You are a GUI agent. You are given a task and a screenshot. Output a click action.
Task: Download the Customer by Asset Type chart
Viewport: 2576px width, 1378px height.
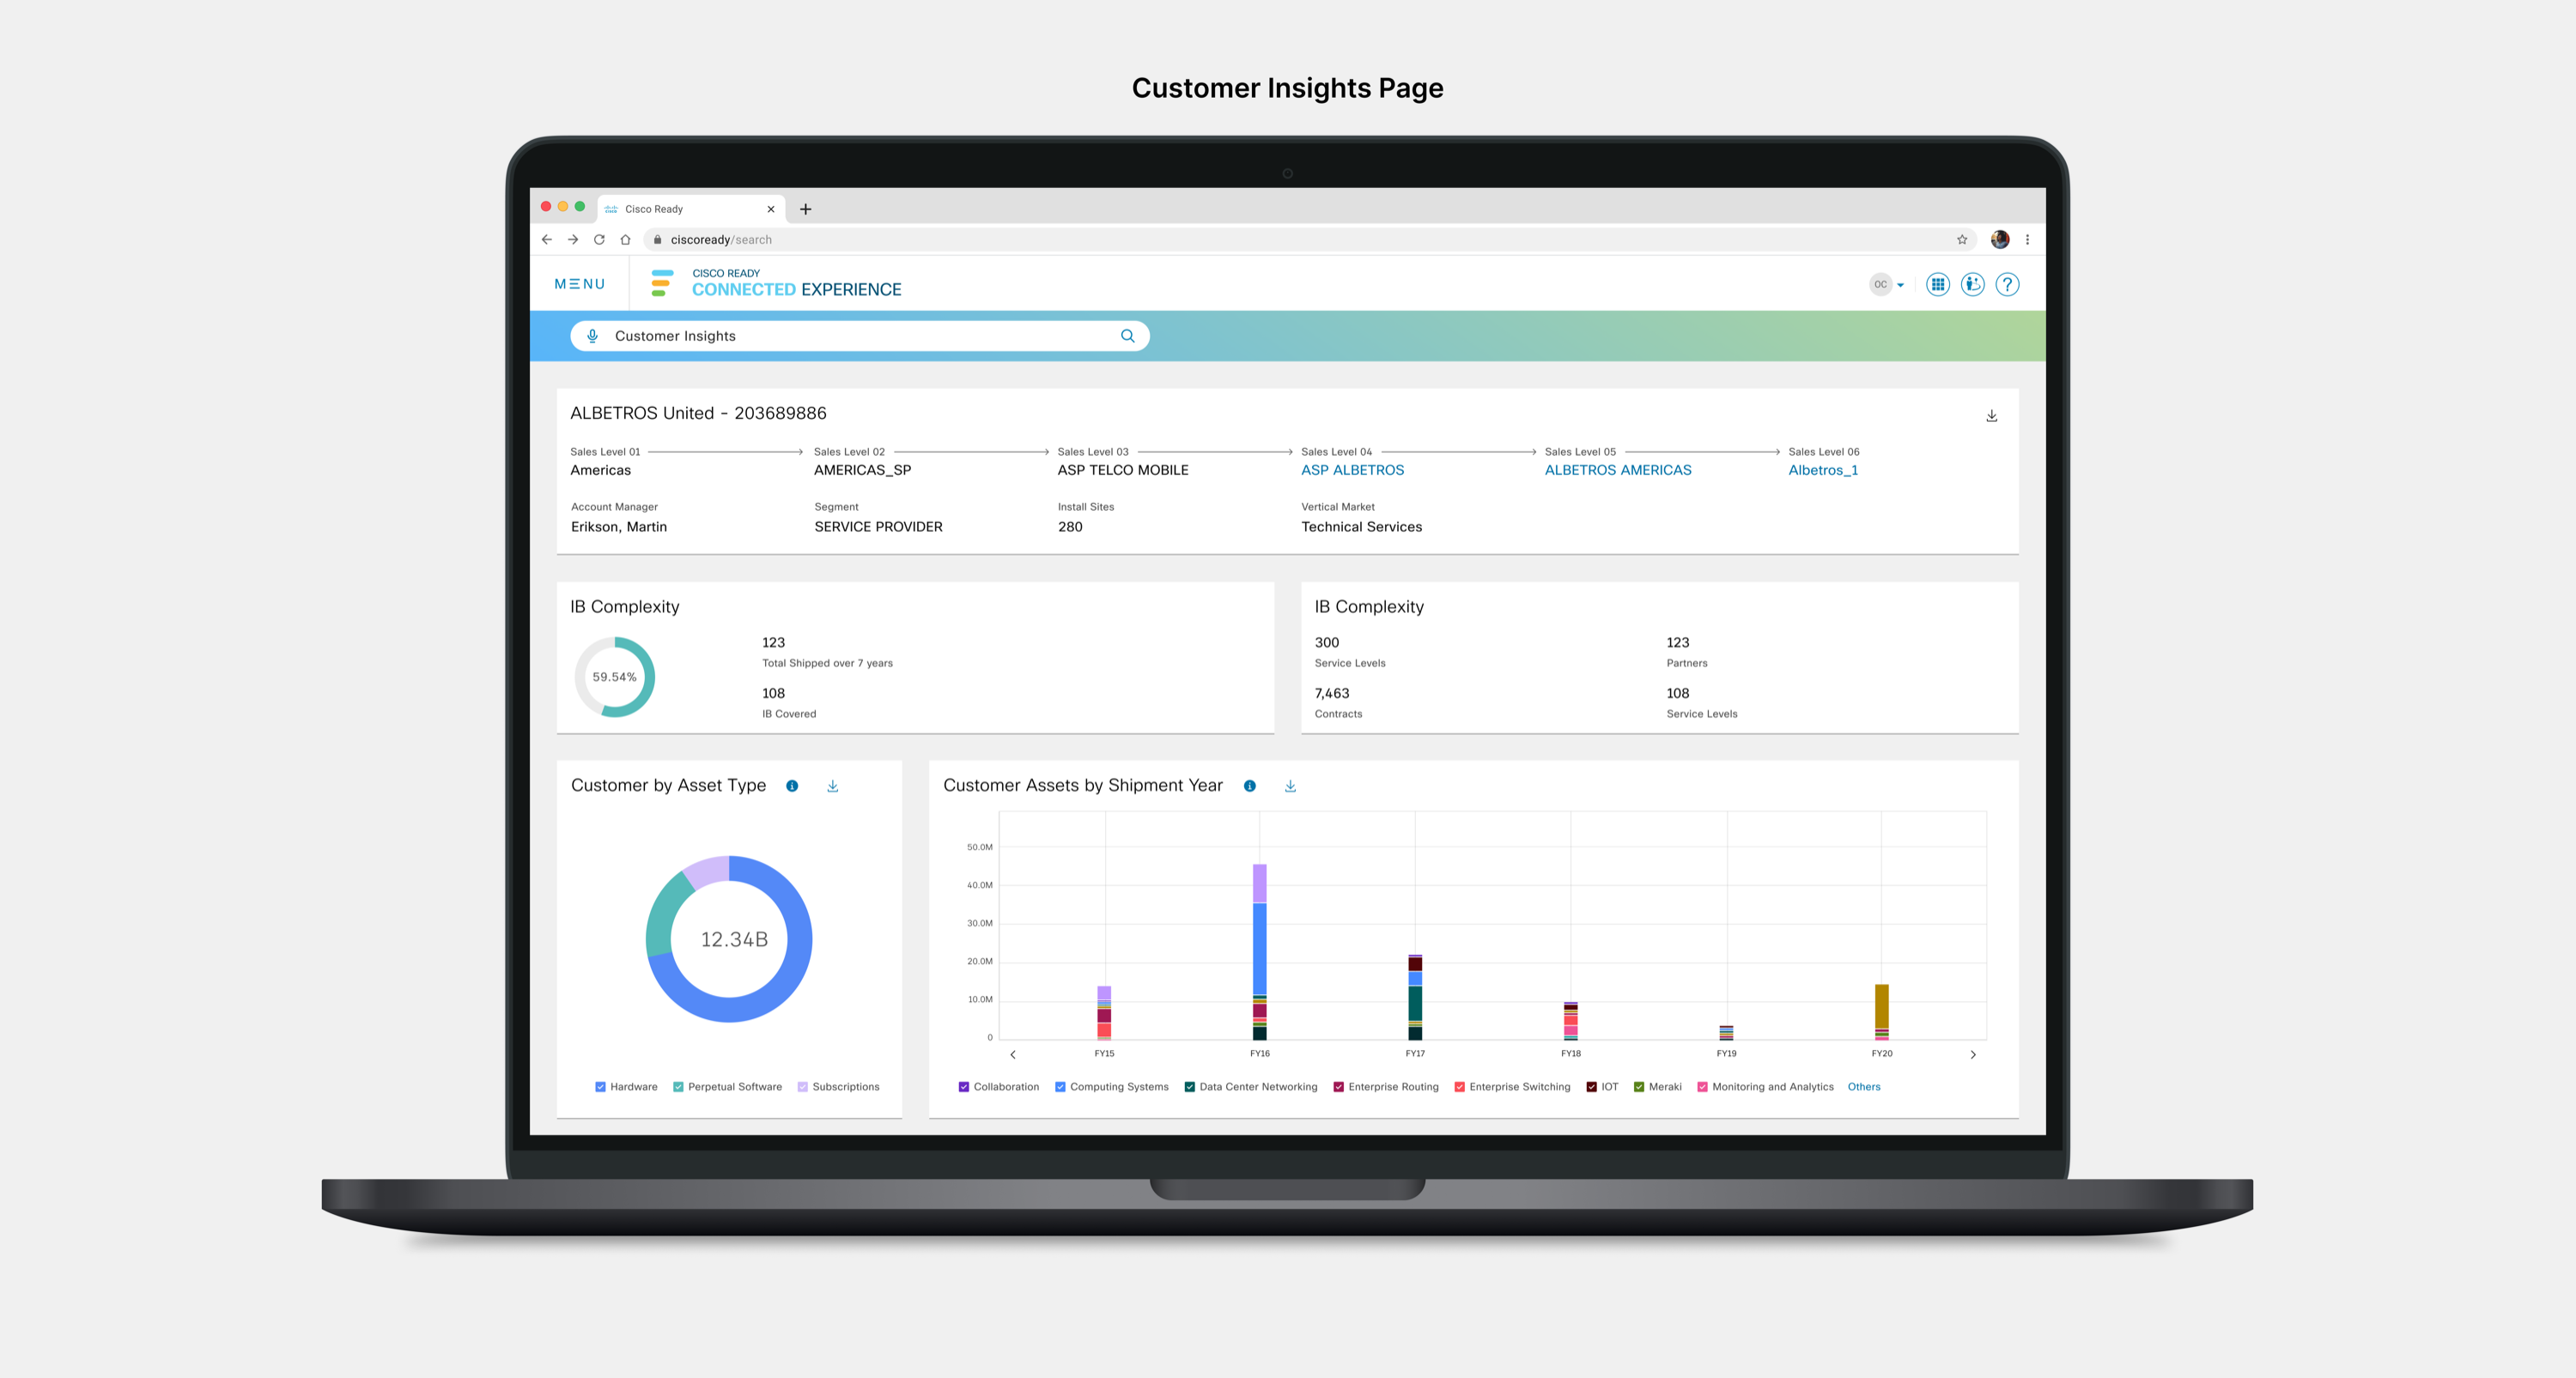pyautogui.click(x=832, y=786)
